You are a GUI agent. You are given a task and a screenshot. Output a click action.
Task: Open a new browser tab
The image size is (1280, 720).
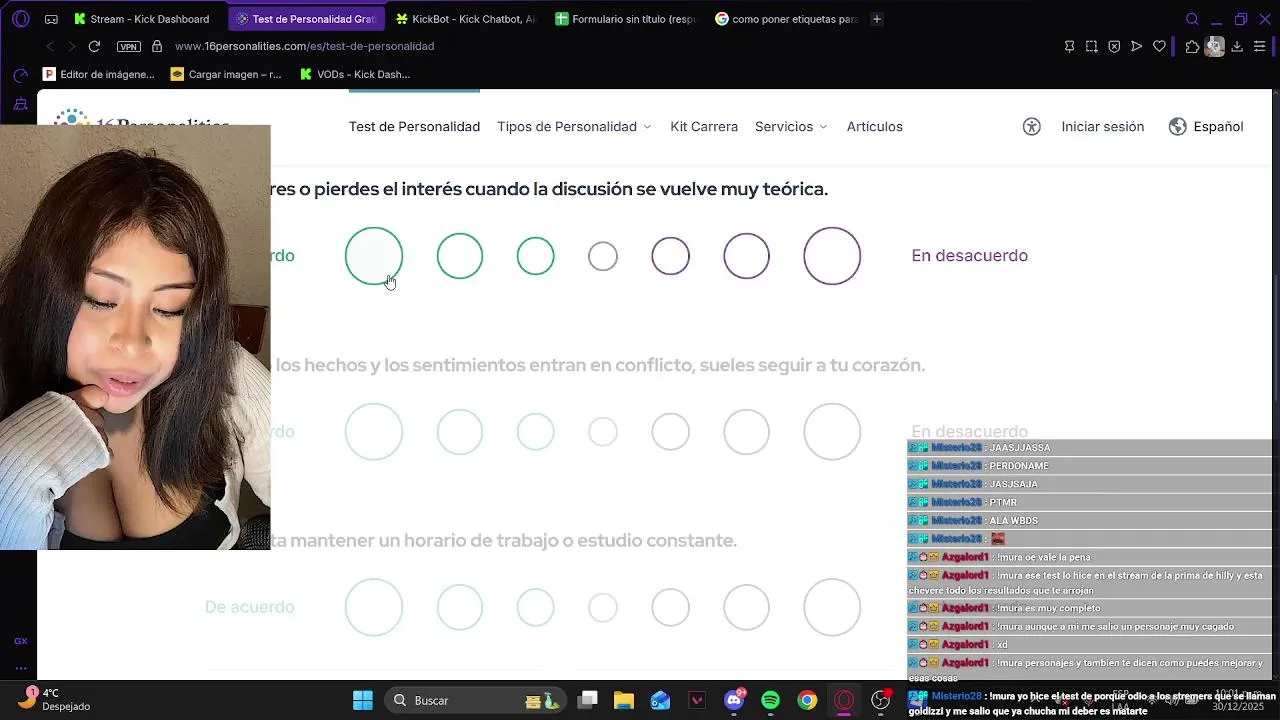pyautogui.click(x=877, y=19)
